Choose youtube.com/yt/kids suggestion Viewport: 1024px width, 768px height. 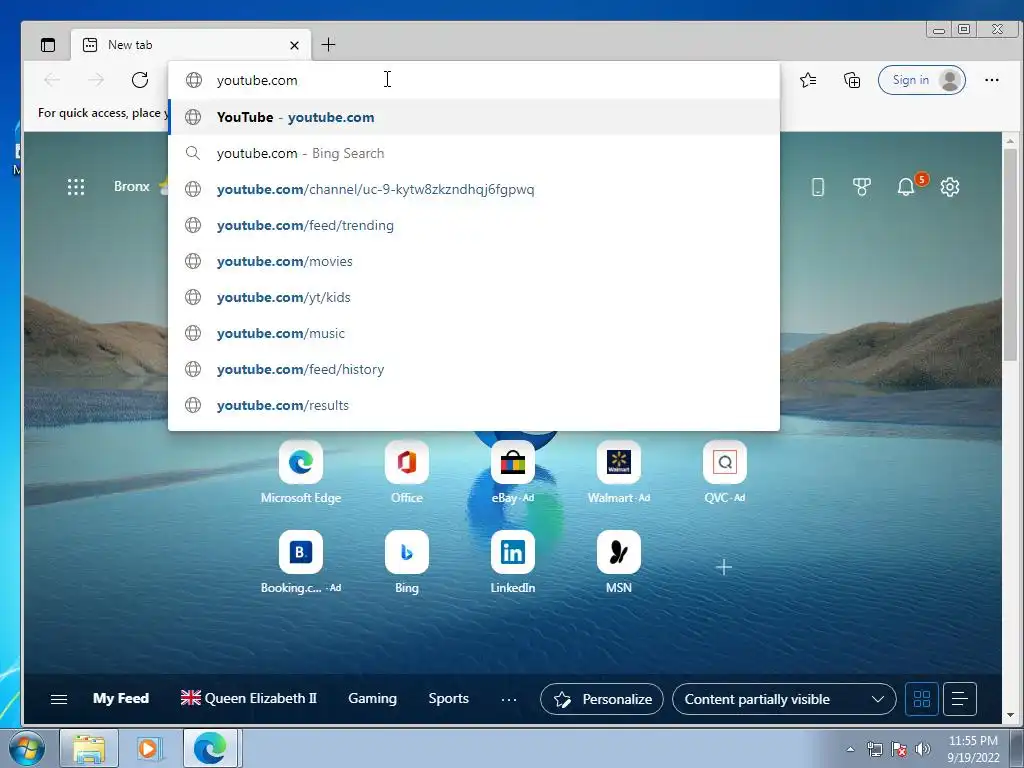474,296
